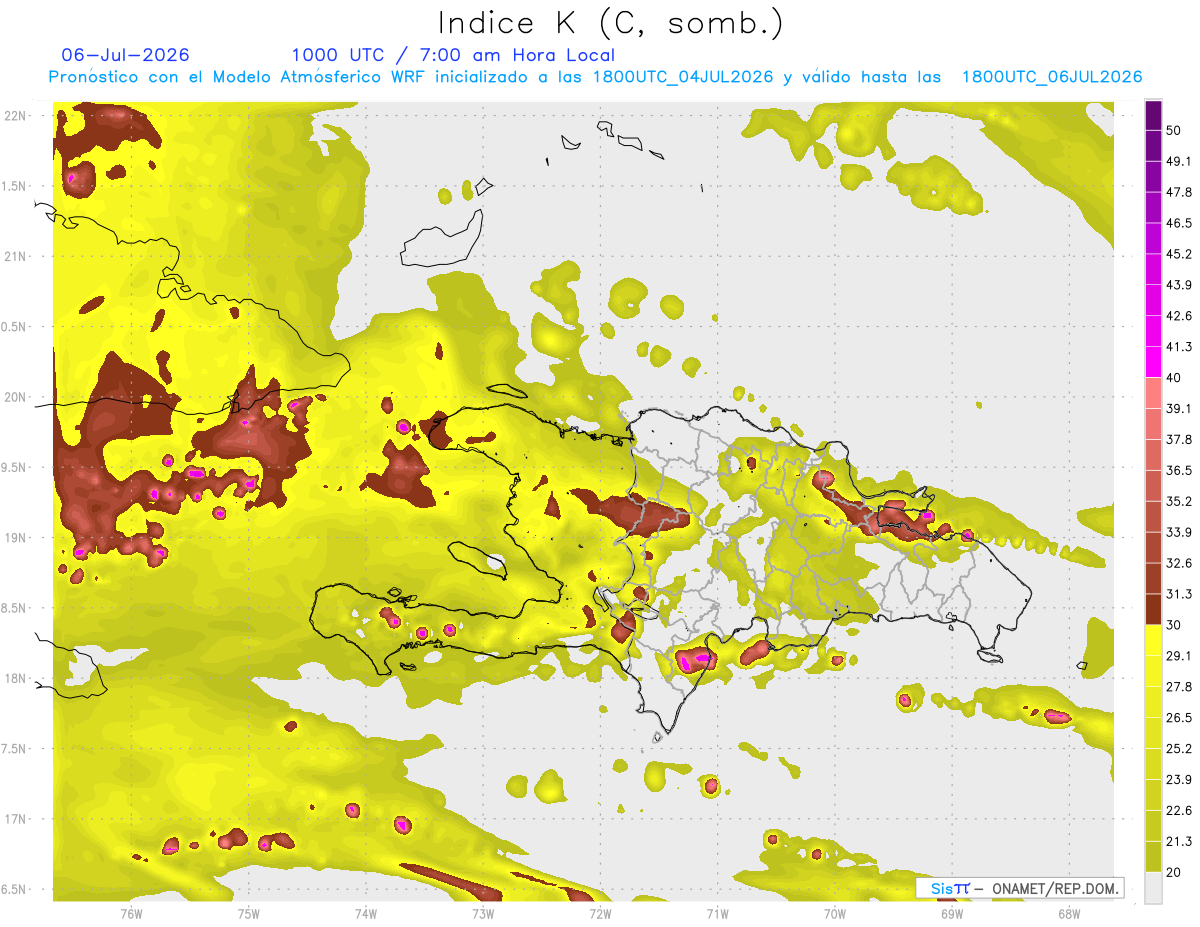Pick the dark purple swatch topping the colorbar

click(1153, 115)
